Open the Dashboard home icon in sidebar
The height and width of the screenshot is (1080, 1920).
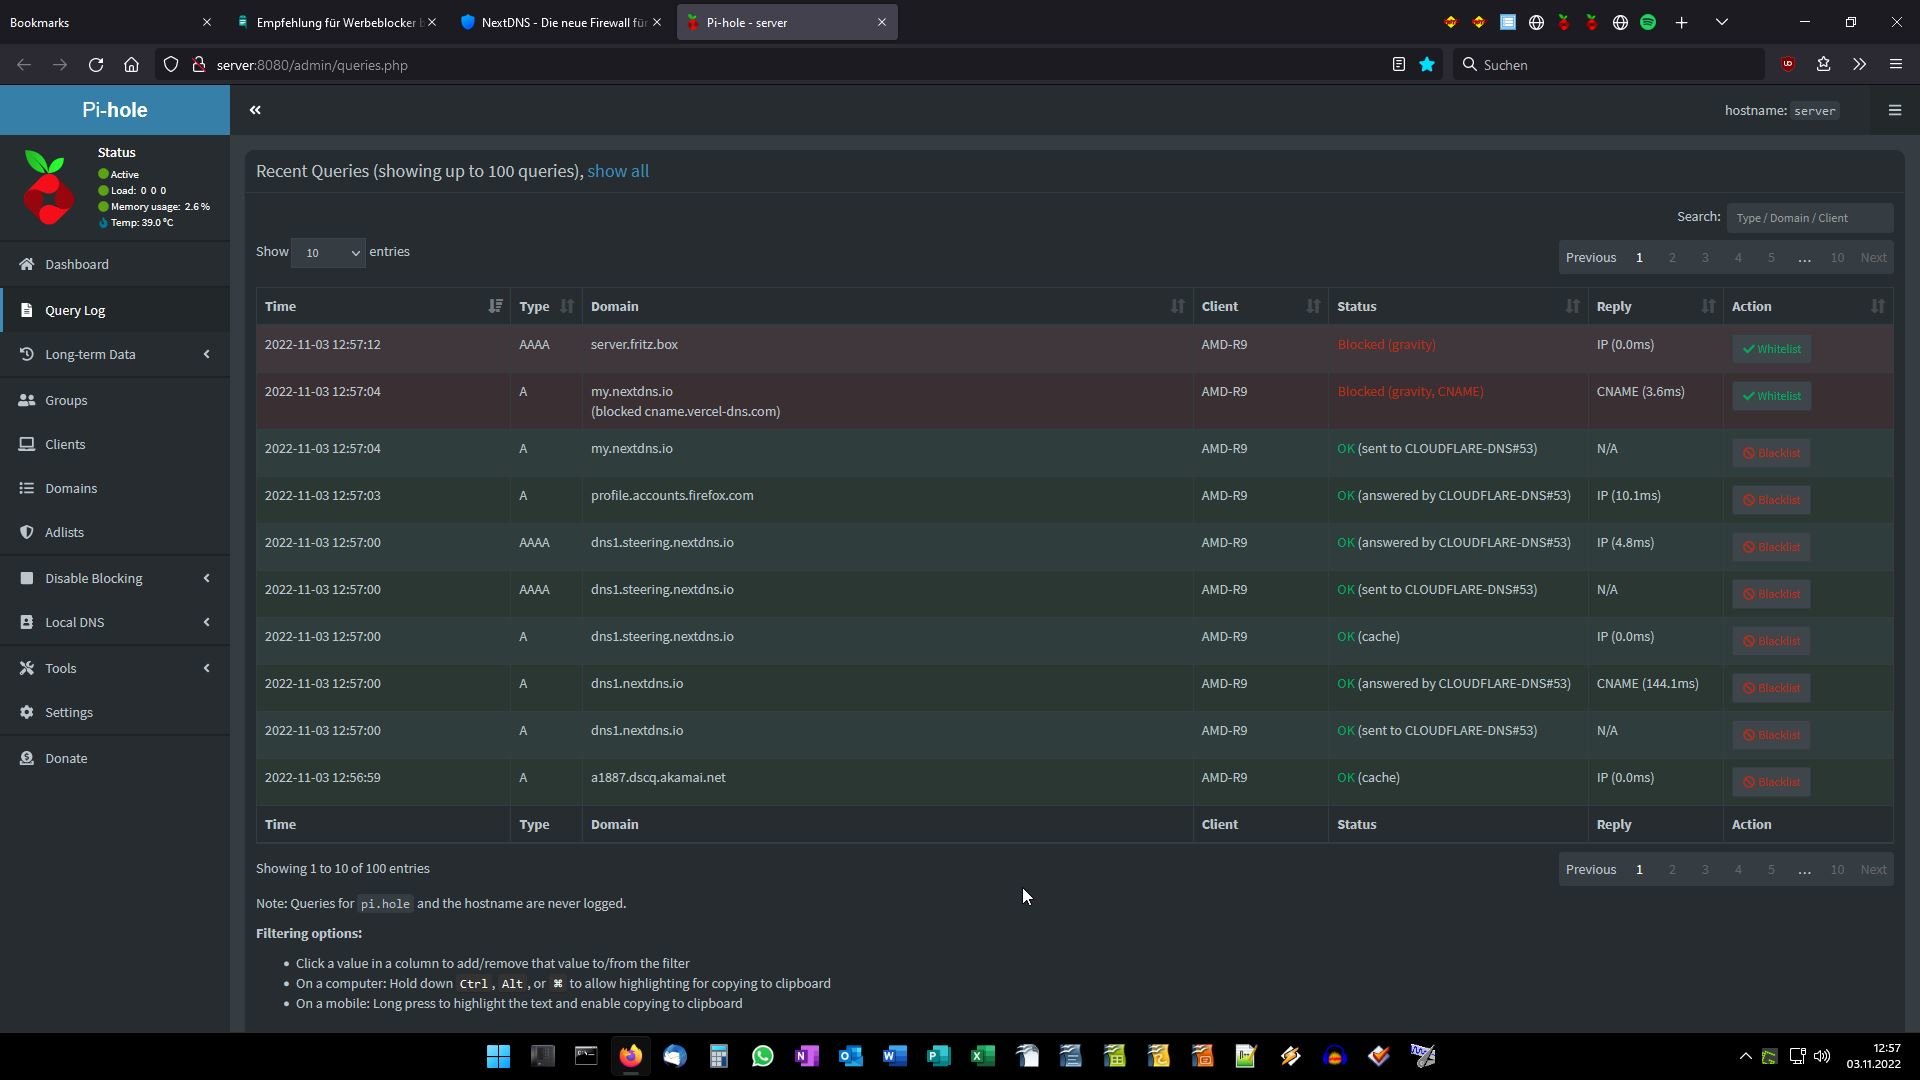pos(27,264)
